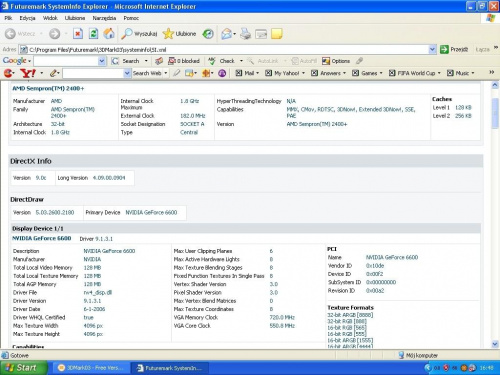
Task: Open the Widok menu
Action: point(50,18)
